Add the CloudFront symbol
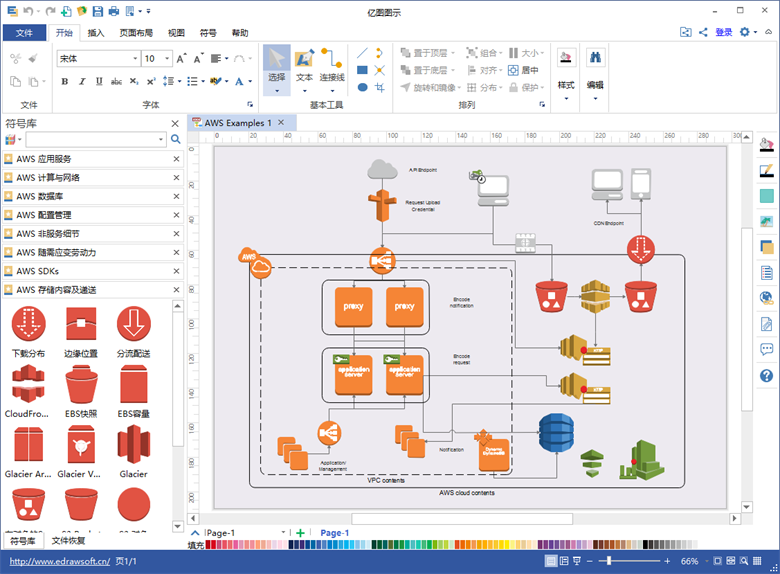 point(28,384)
